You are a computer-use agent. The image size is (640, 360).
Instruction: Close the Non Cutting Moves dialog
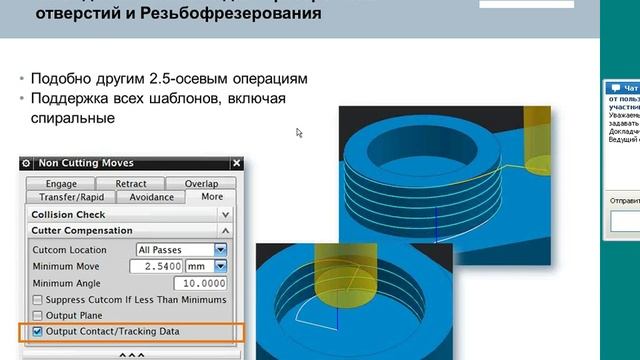(237, 163)
